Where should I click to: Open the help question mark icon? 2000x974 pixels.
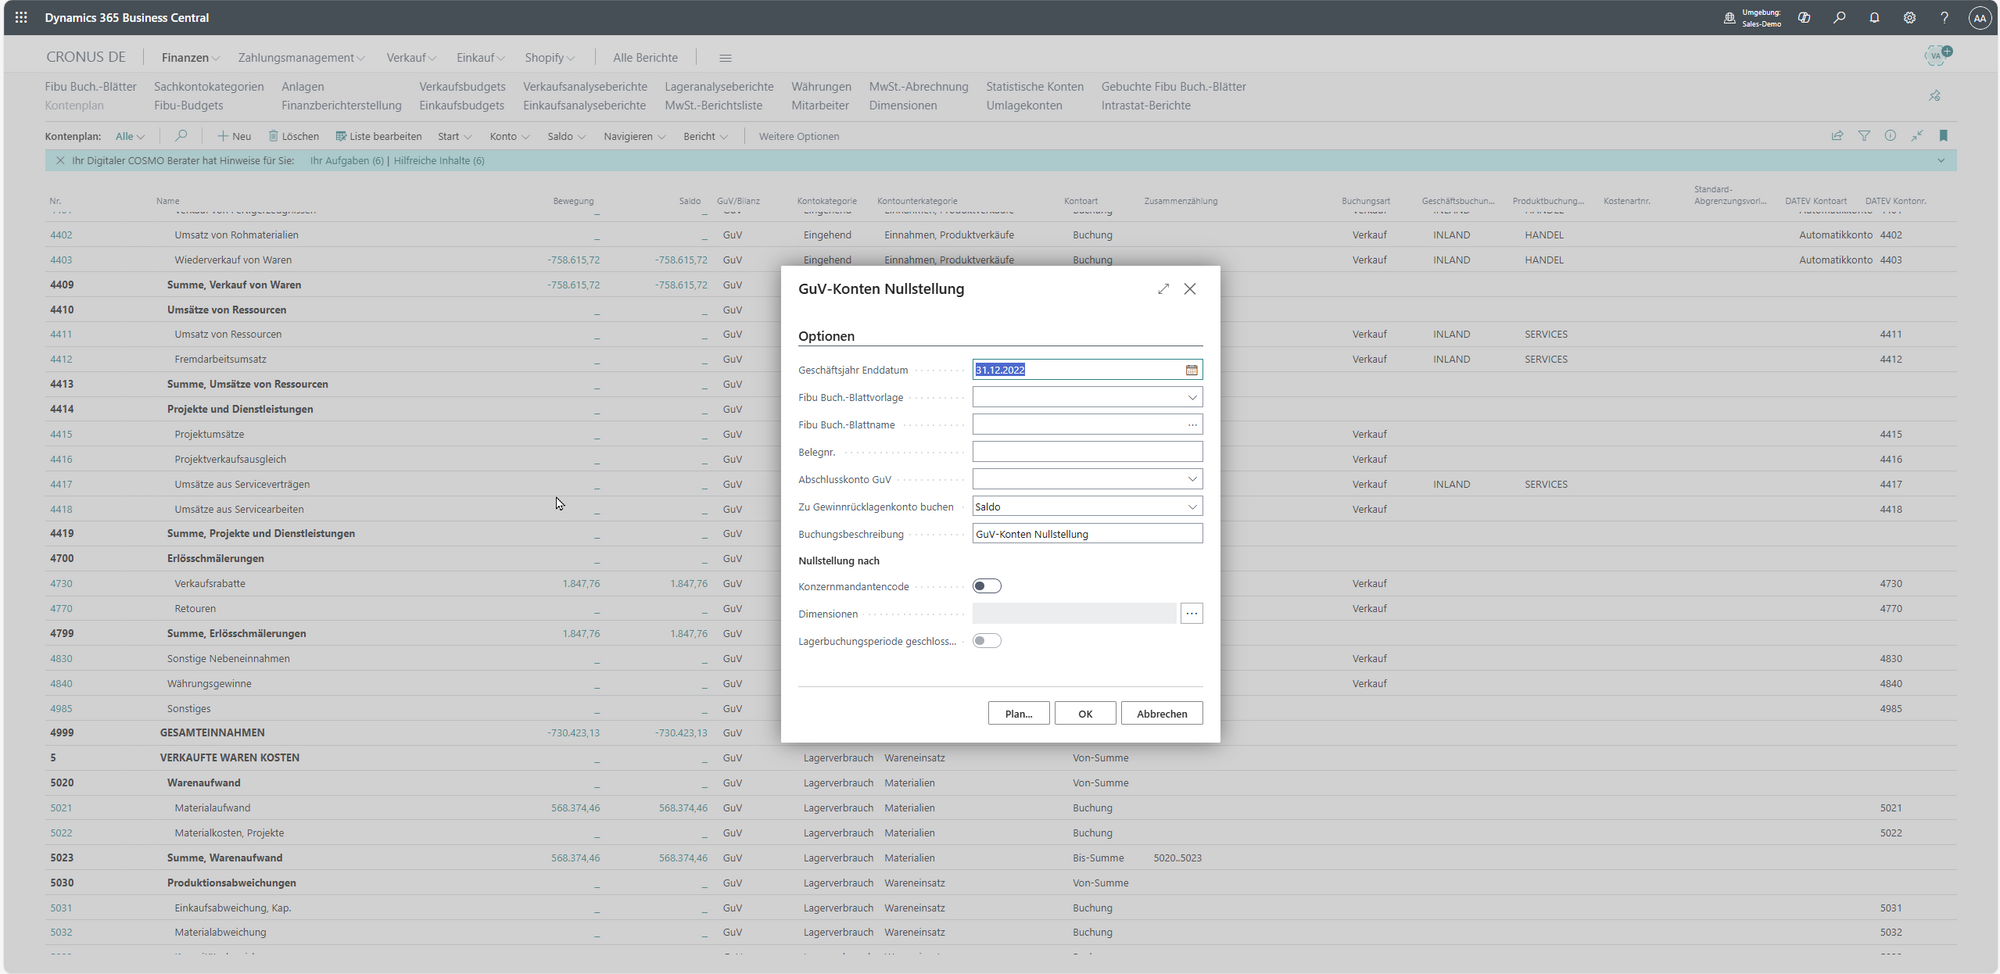[1944, 18]
